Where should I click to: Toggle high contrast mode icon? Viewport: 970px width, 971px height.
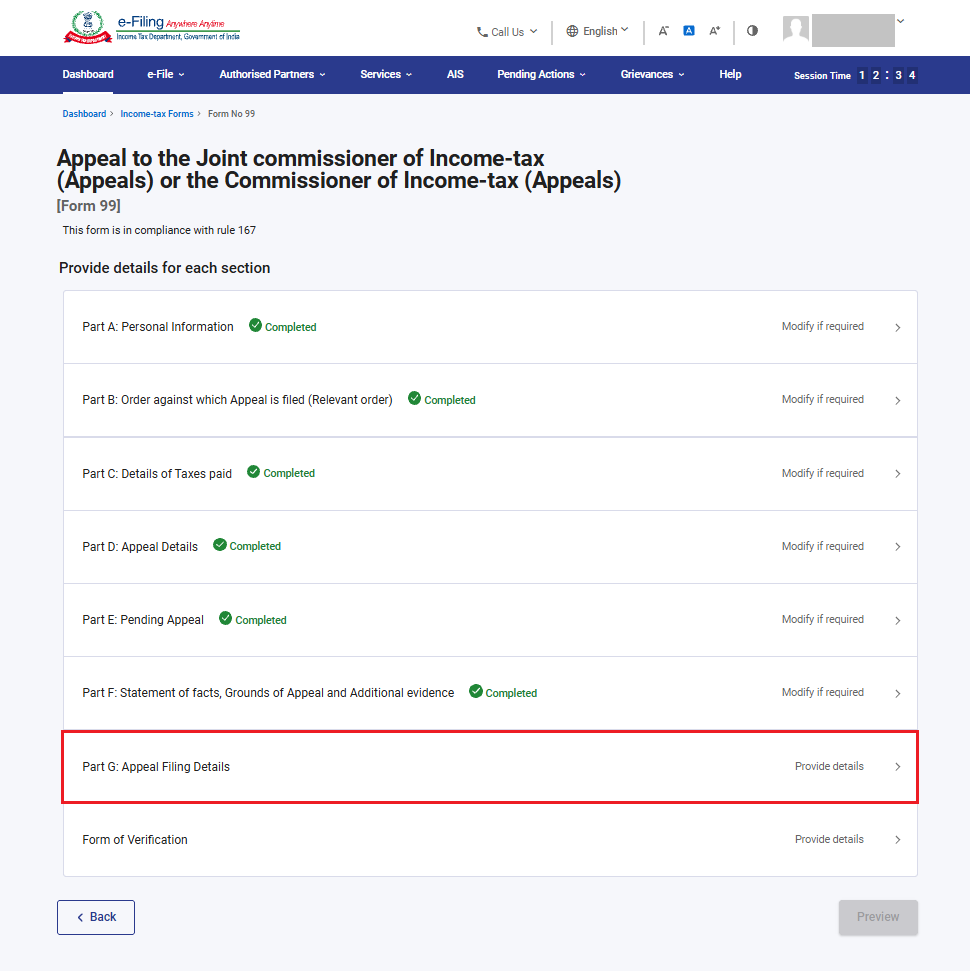752,31
